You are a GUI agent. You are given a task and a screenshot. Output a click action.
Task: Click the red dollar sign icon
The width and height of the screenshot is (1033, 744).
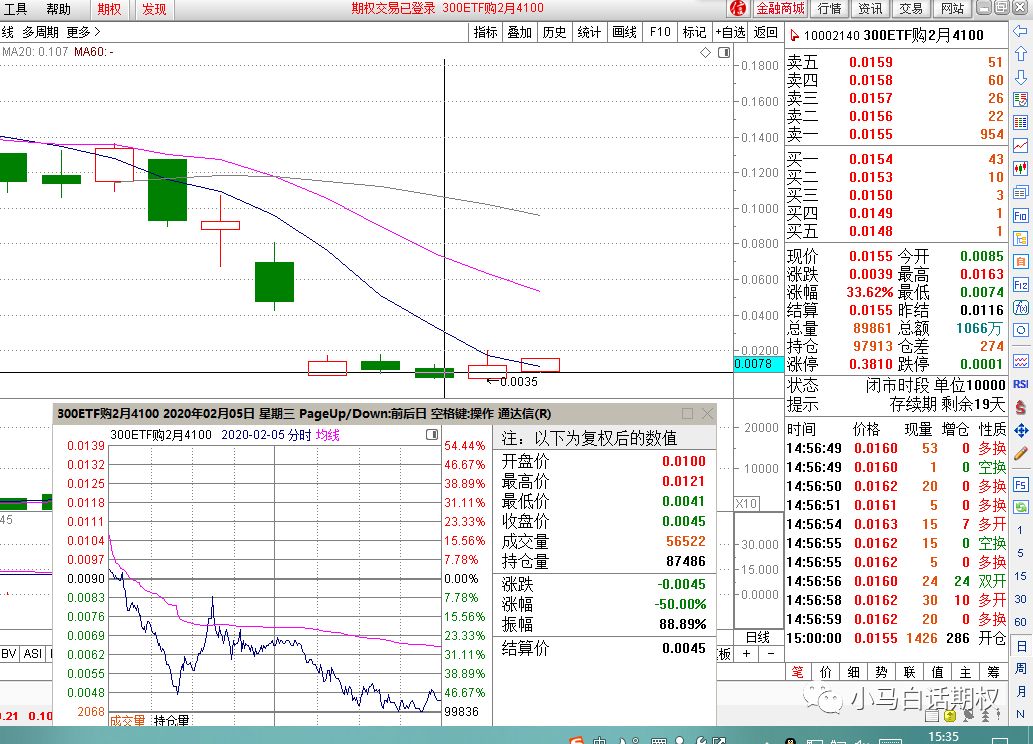pyautogui.click(x=1020, y=407)
